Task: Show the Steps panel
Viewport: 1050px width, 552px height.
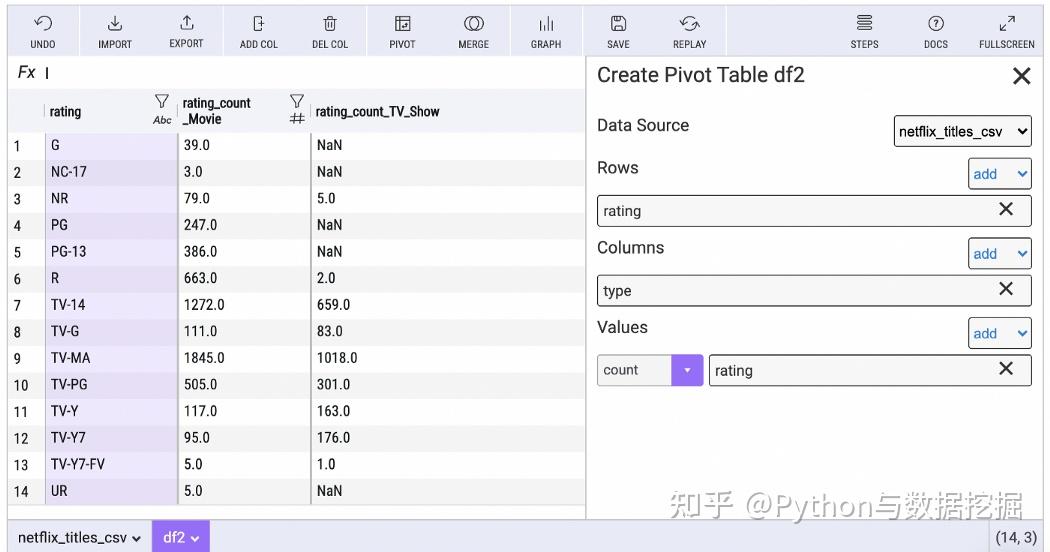Action: click(864, 30)
